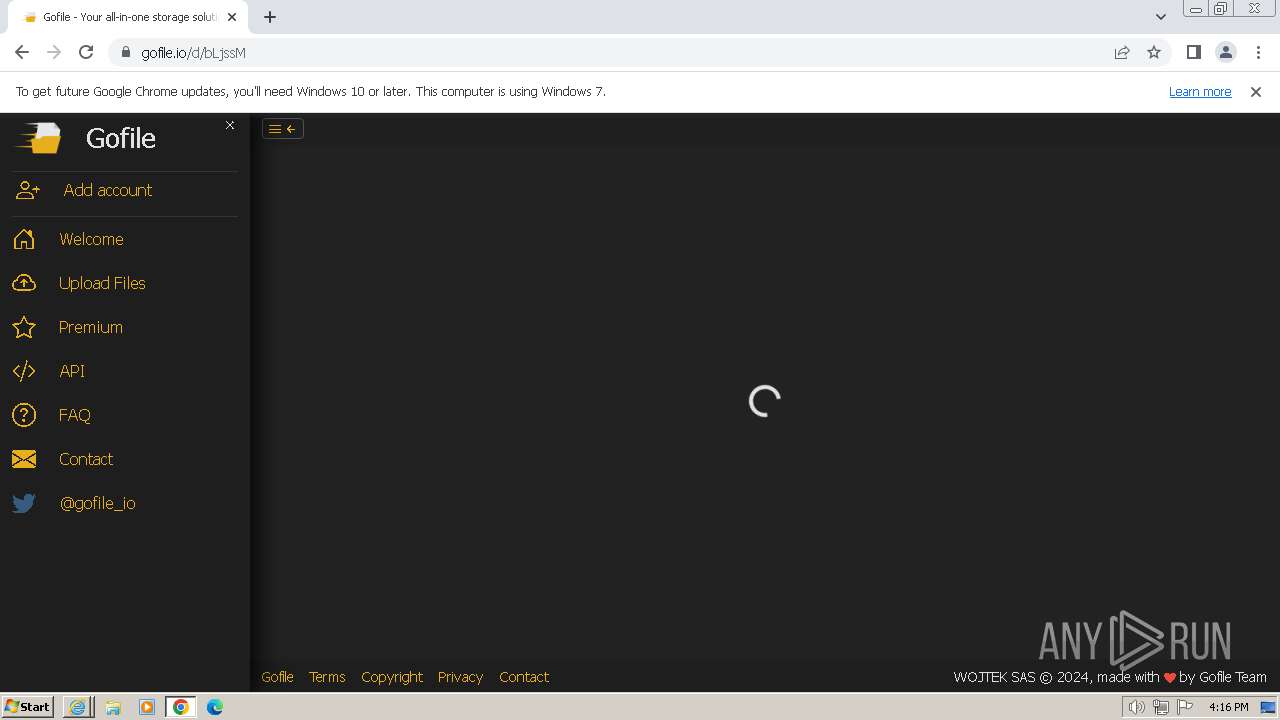Click Learn more about Chrome updates
Screen dimensions: 1280x720
pos(1200,91)
